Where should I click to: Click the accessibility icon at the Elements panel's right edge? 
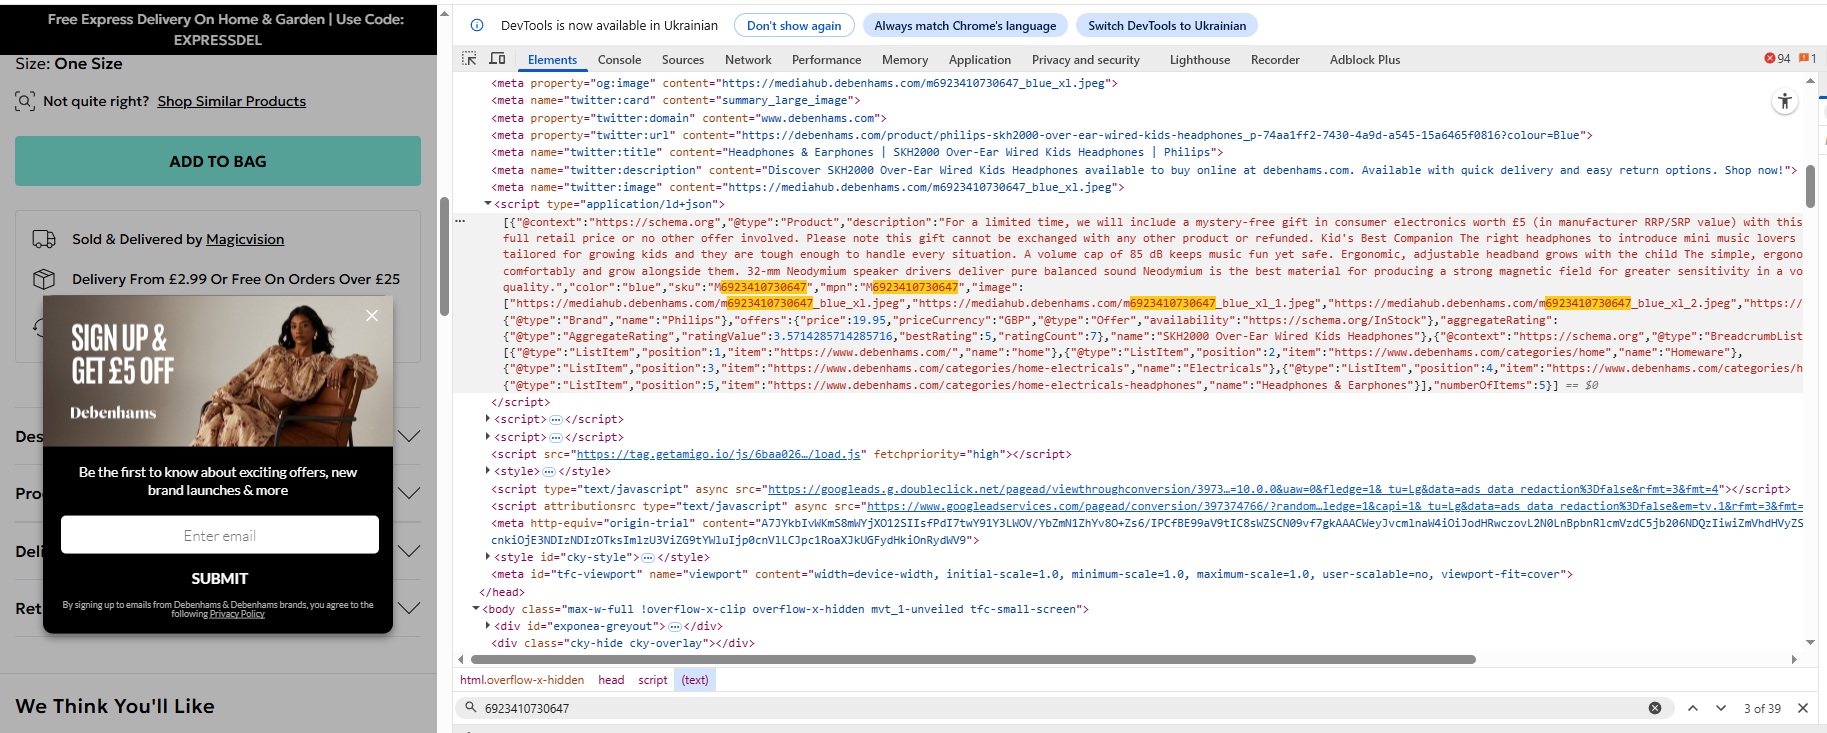(1785, 101)
